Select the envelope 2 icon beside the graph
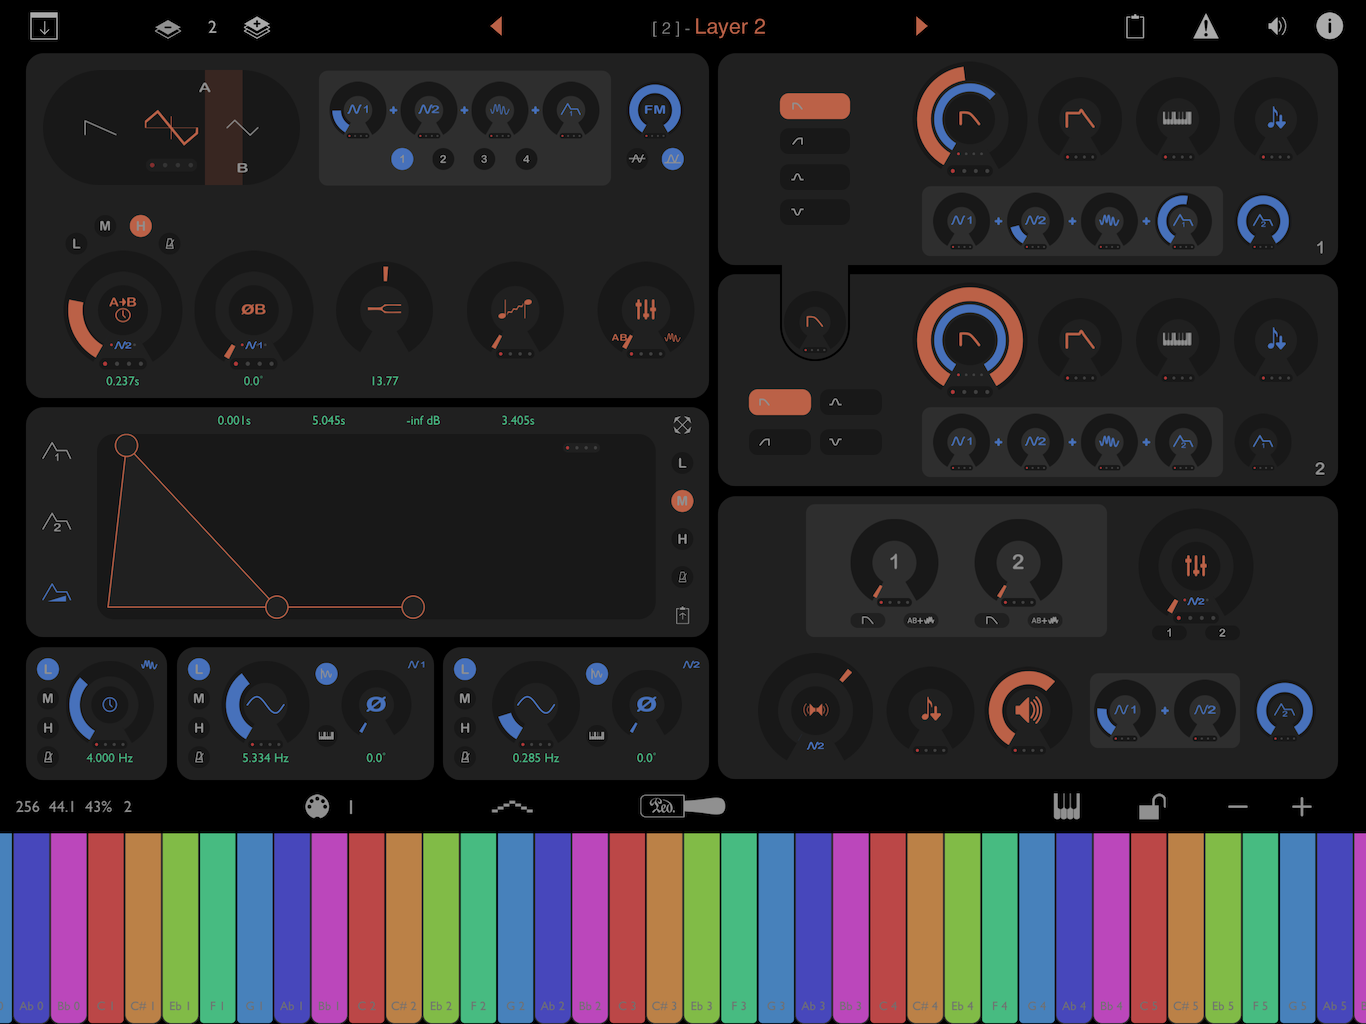Screen dimensions: 1366x1024 pos(57,522)
